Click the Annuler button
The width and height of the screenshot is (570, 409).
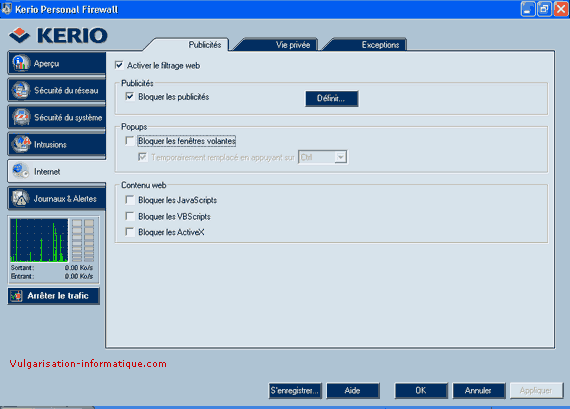[478, 390]
